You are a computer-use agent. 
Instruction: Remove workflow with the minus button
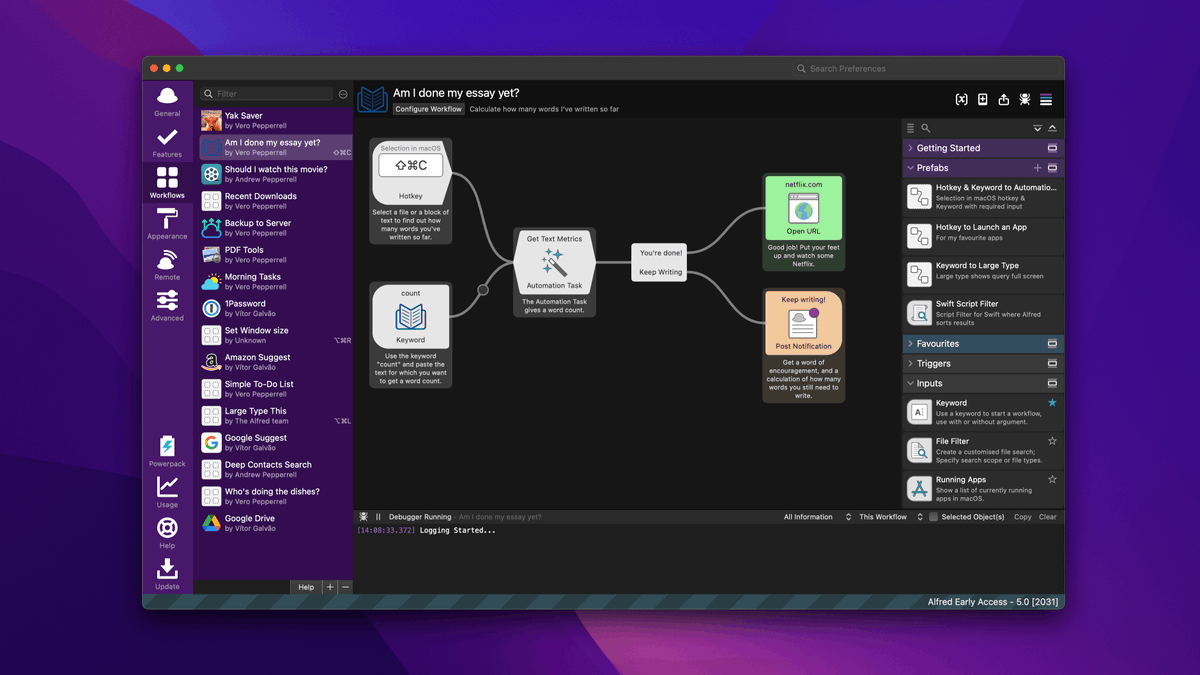346,587
